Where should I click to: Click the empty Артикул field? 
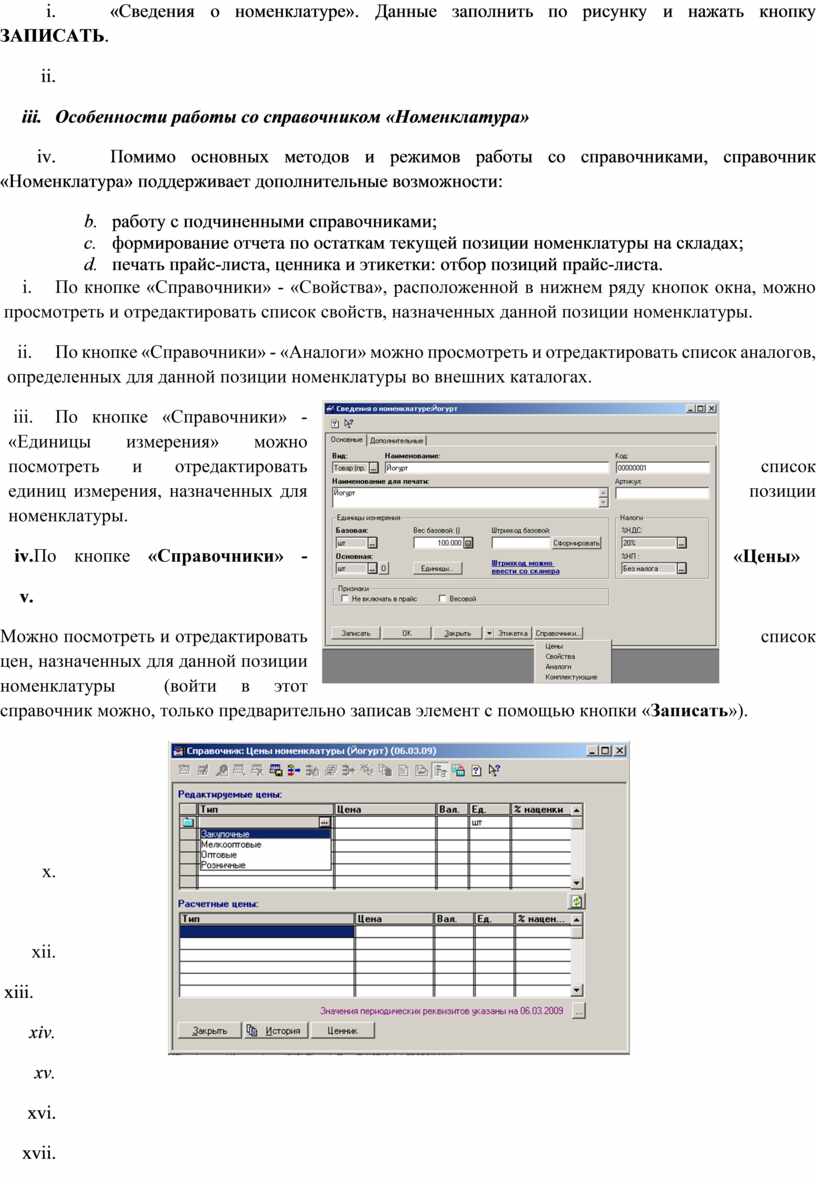[662, 493]
